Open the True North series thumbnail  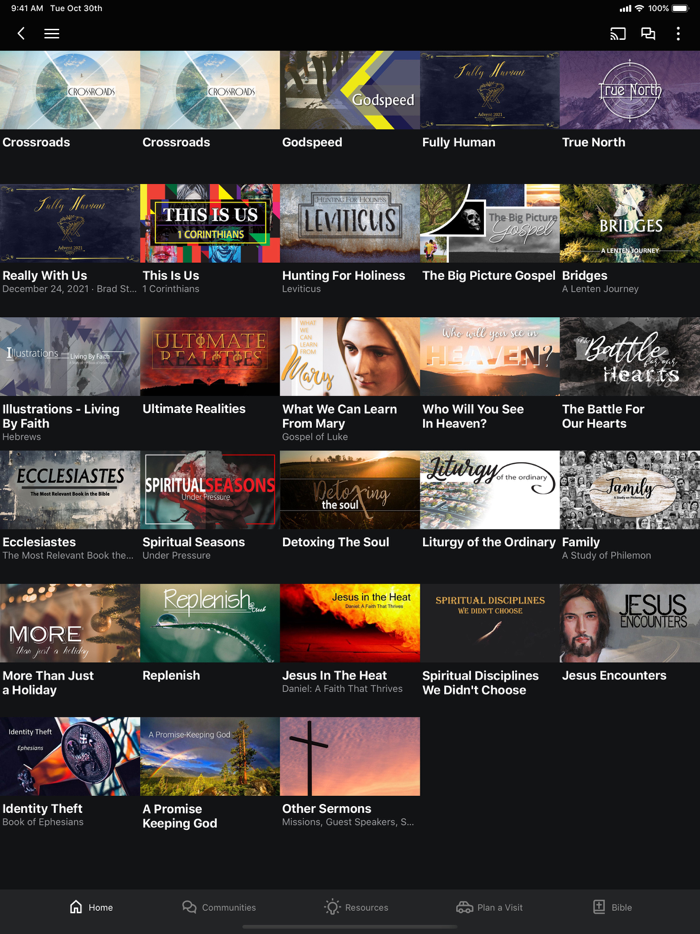[630, 90]
